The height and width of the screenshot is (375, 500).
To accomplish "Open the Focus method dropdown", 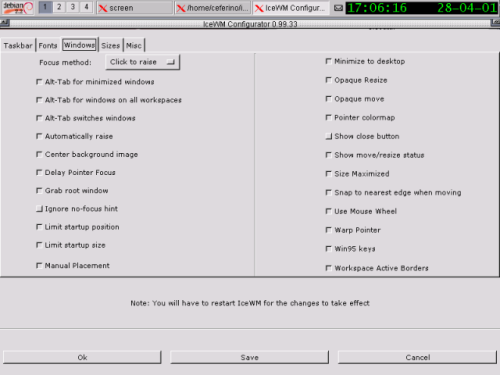I will pos(142,62).
